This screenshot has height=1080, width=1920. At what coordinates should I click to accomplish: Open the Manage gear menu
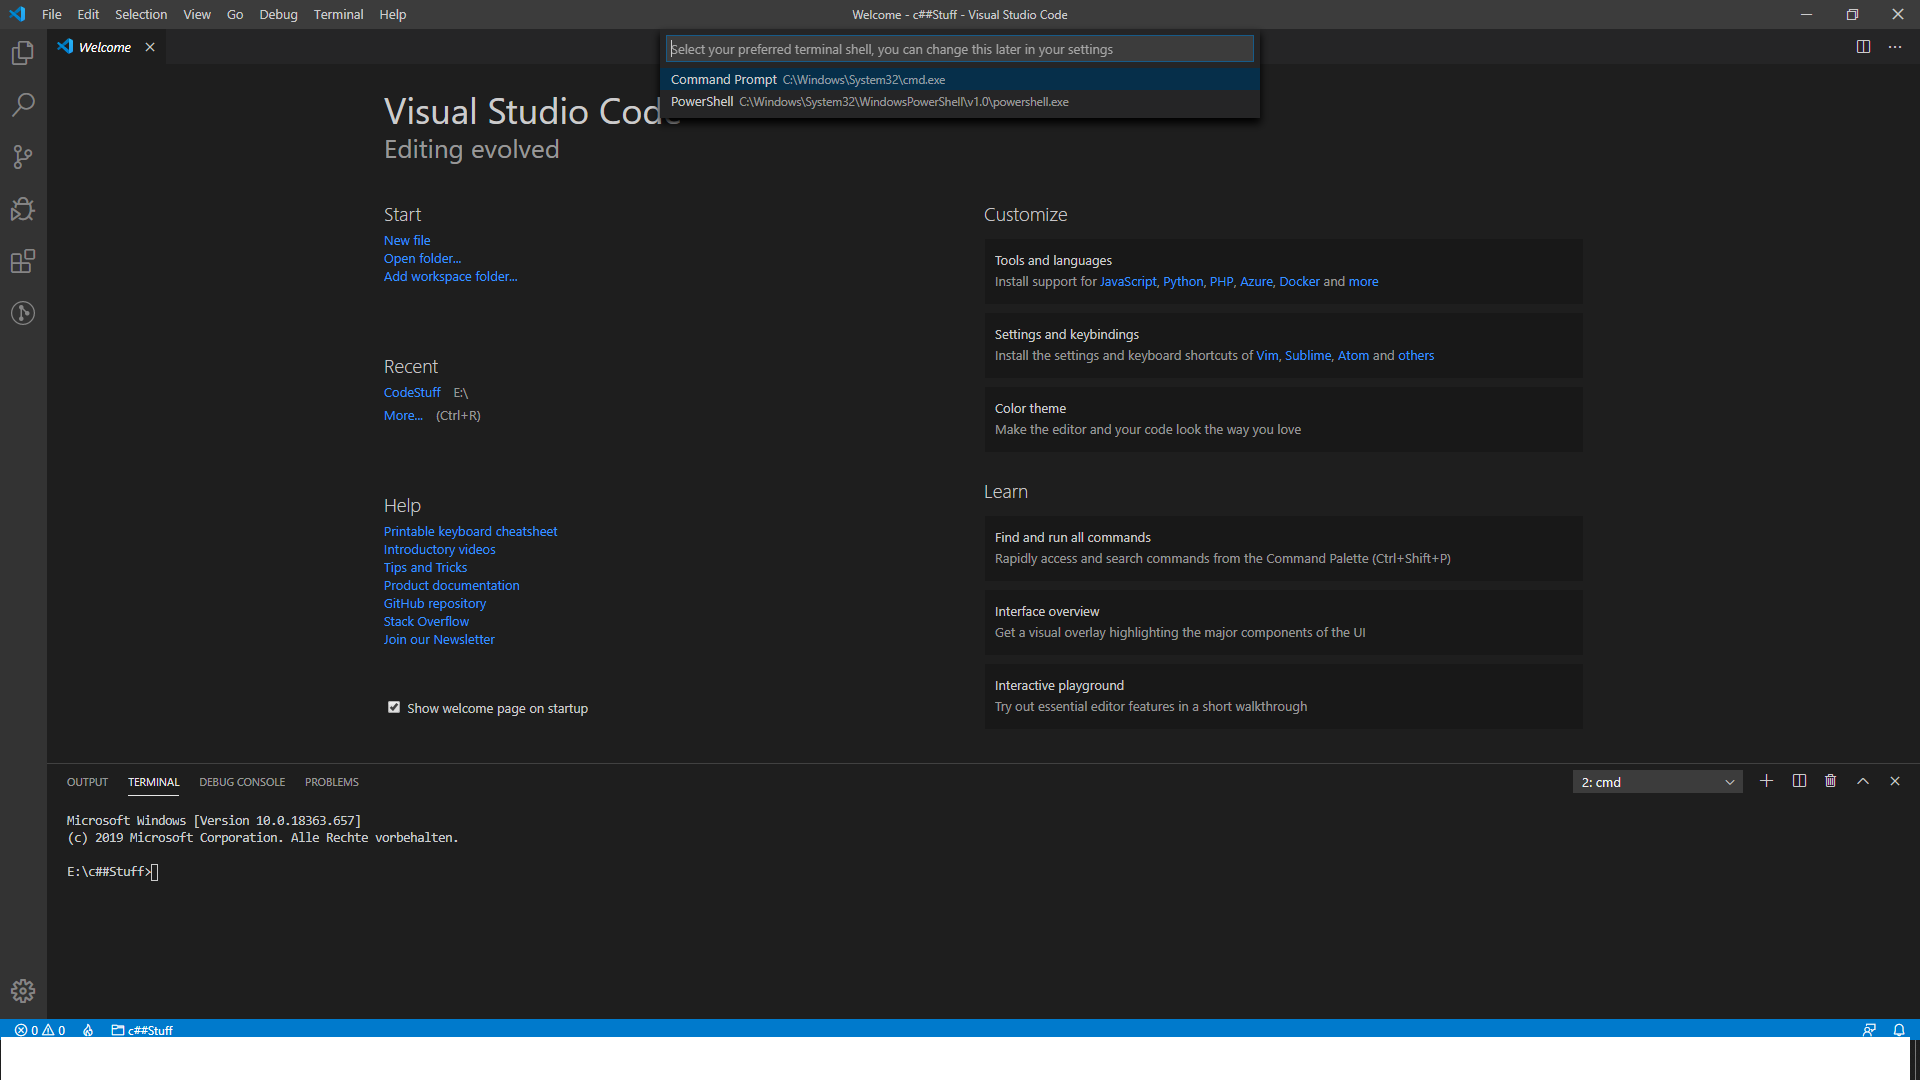coord(22,990)
